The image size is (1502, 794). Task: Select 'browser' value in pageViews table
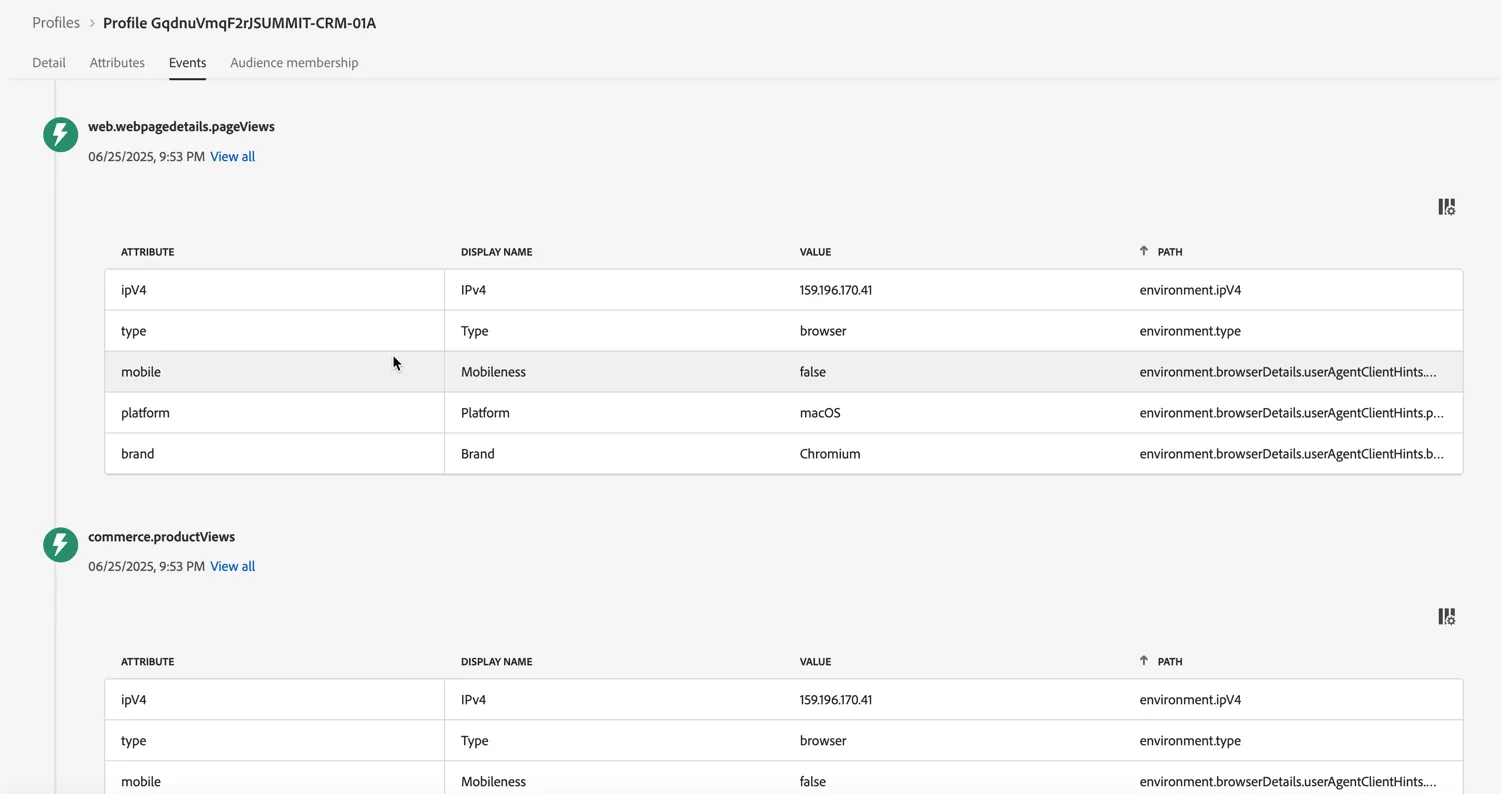tap(823, 331)
